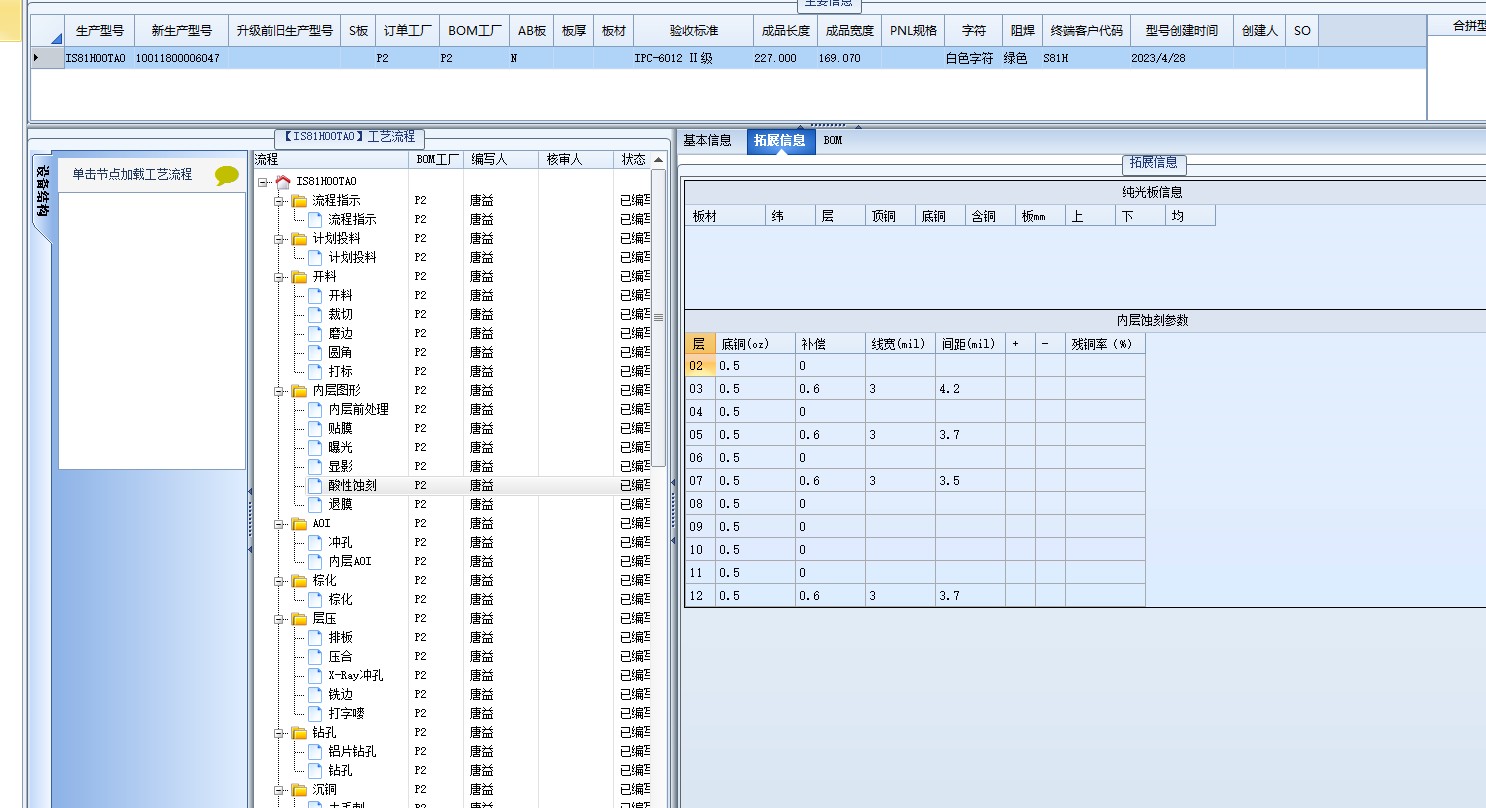Click the 板材 header in 纯光板信息 table
This screenshot has width=1486, height=808.
[726, 216]
